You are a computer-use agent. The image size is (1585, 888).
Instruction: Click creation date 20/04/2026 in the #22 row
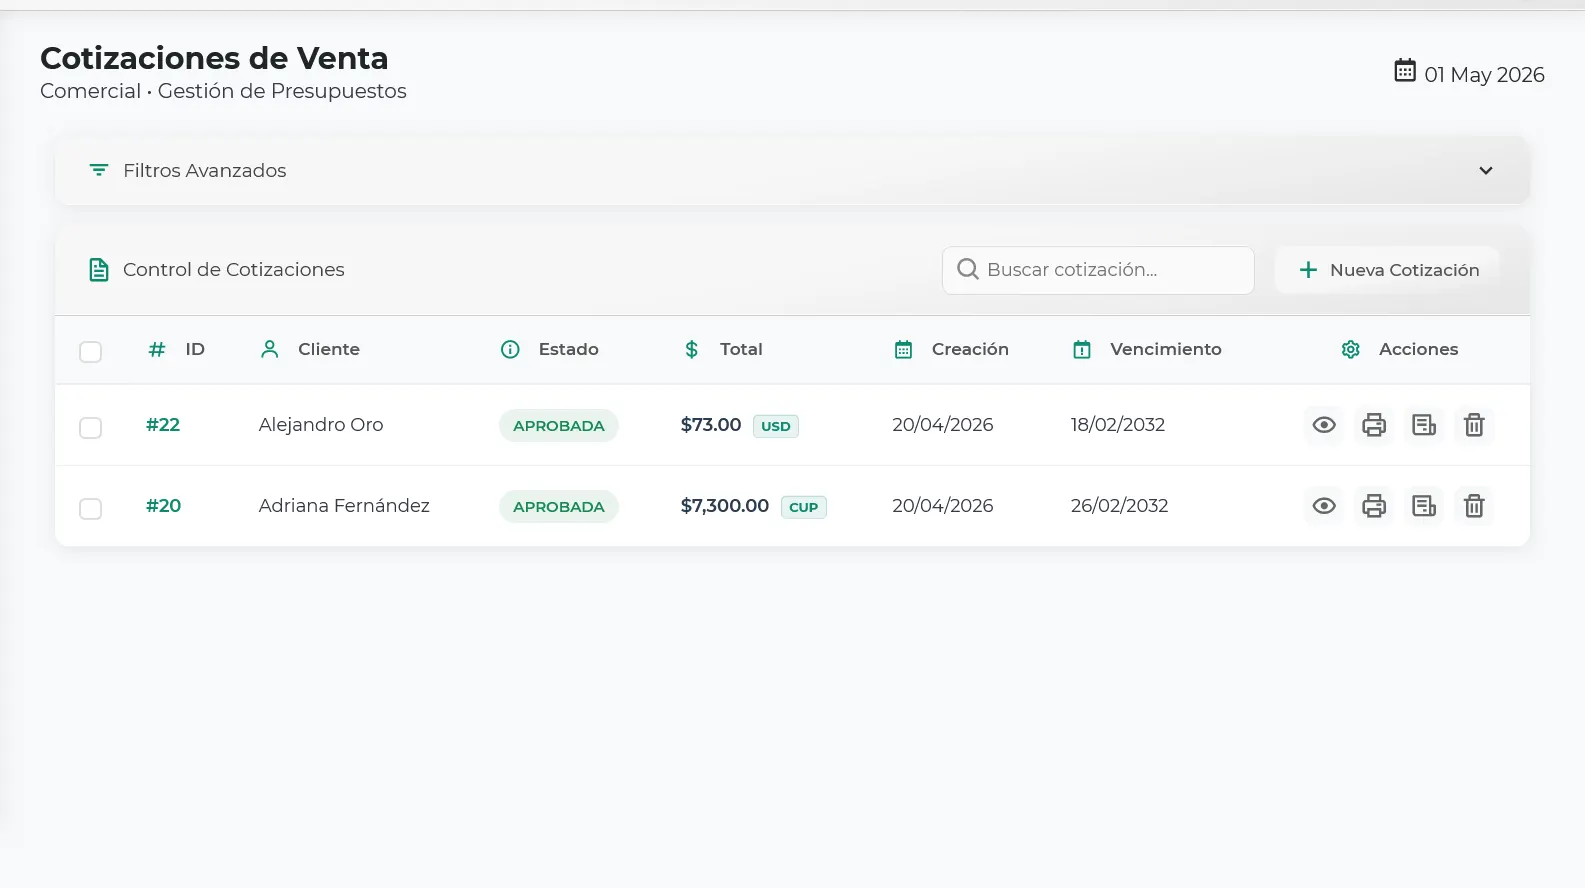click(943, 424)
